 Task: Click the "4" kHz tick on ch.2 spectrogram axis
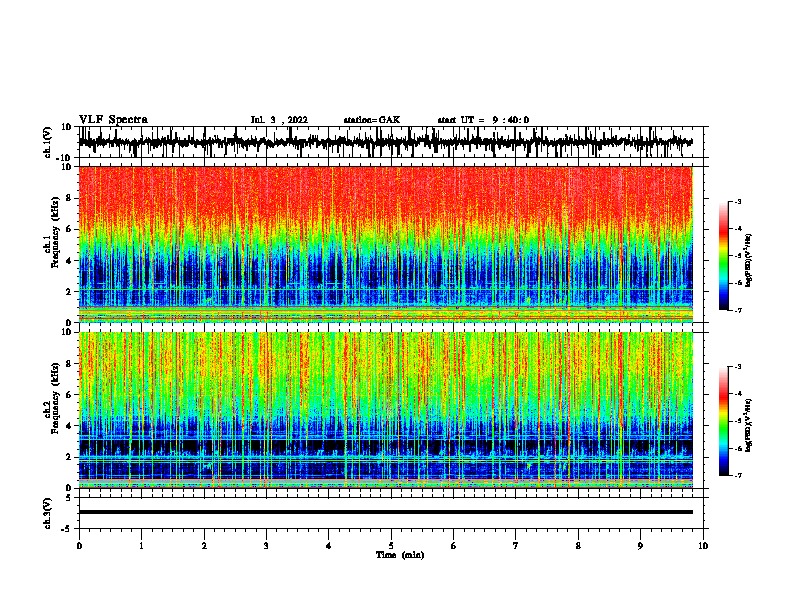coord(69,426)
